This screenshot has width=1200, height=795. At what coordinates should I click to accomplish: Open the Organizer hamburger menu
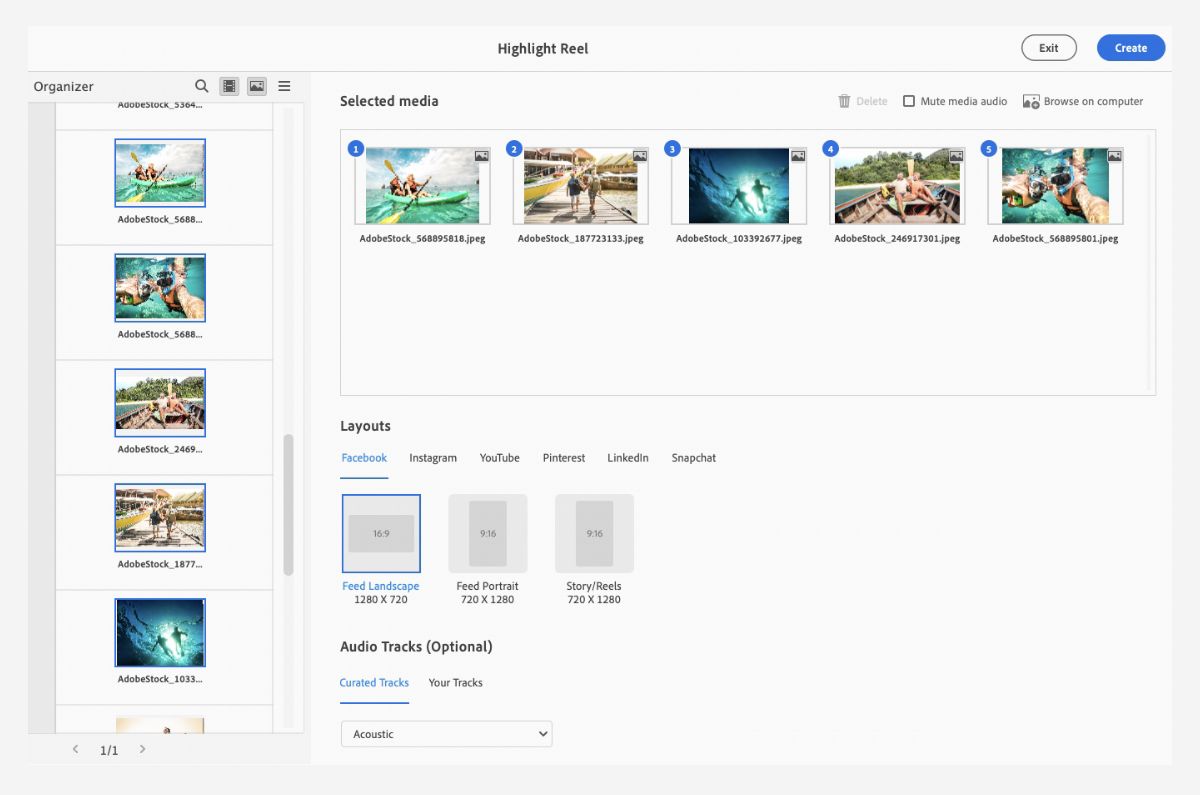click(x=284, y=86)
